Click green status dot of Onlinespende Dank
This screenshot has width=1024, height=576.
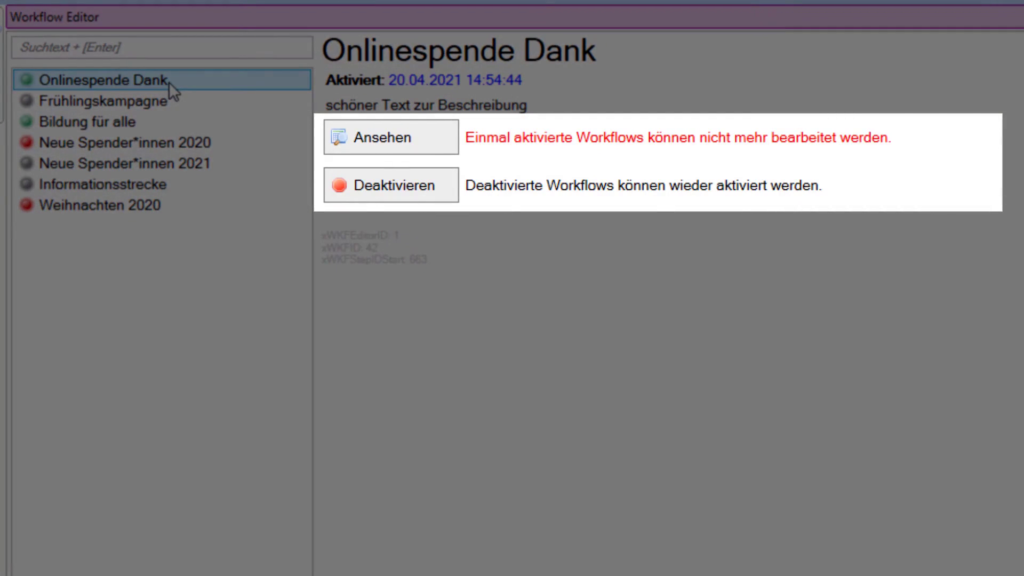pos(26,80)
